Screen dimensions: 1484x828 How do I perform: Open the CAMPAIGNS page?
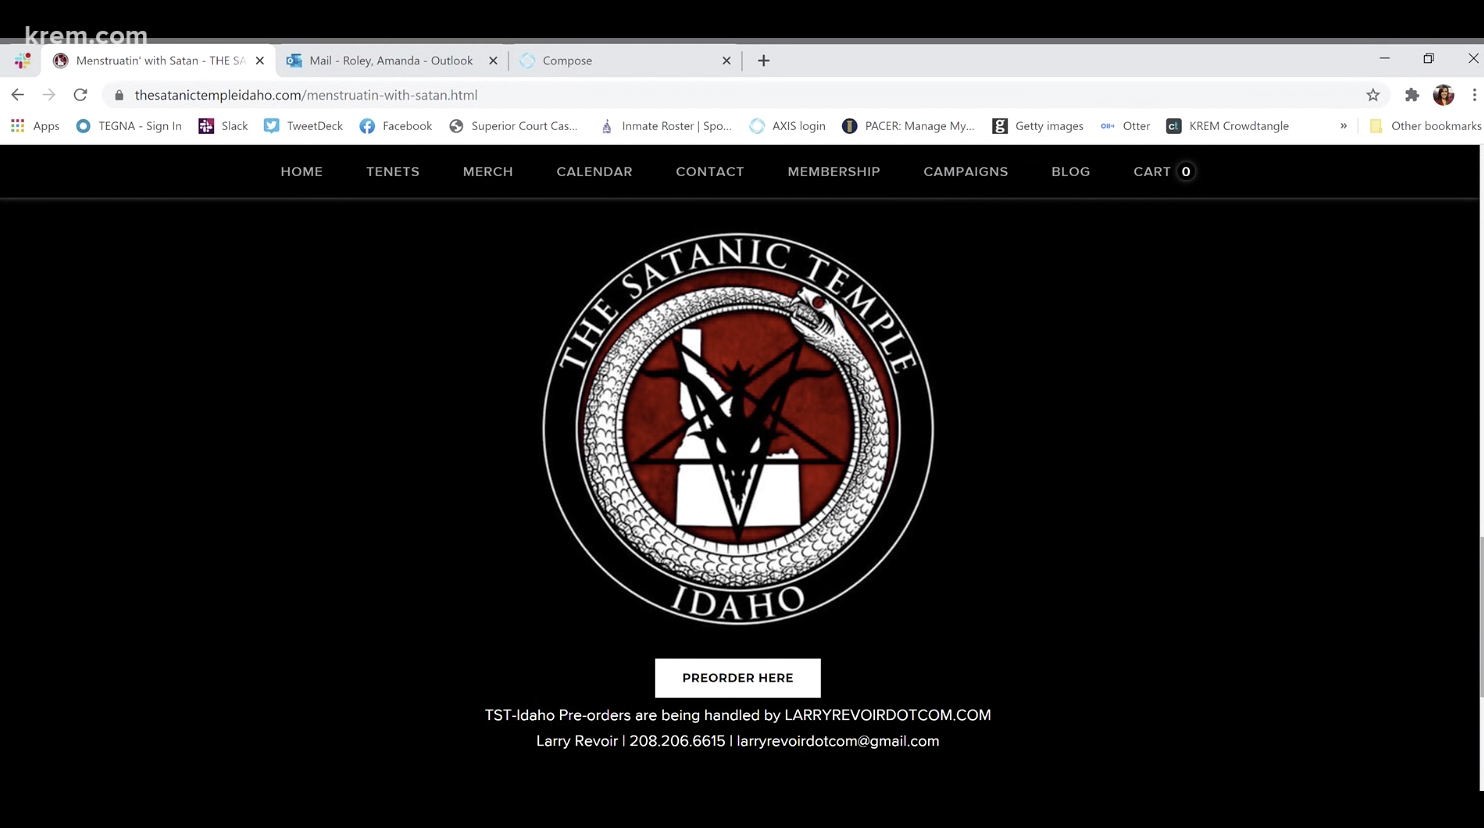966,172
